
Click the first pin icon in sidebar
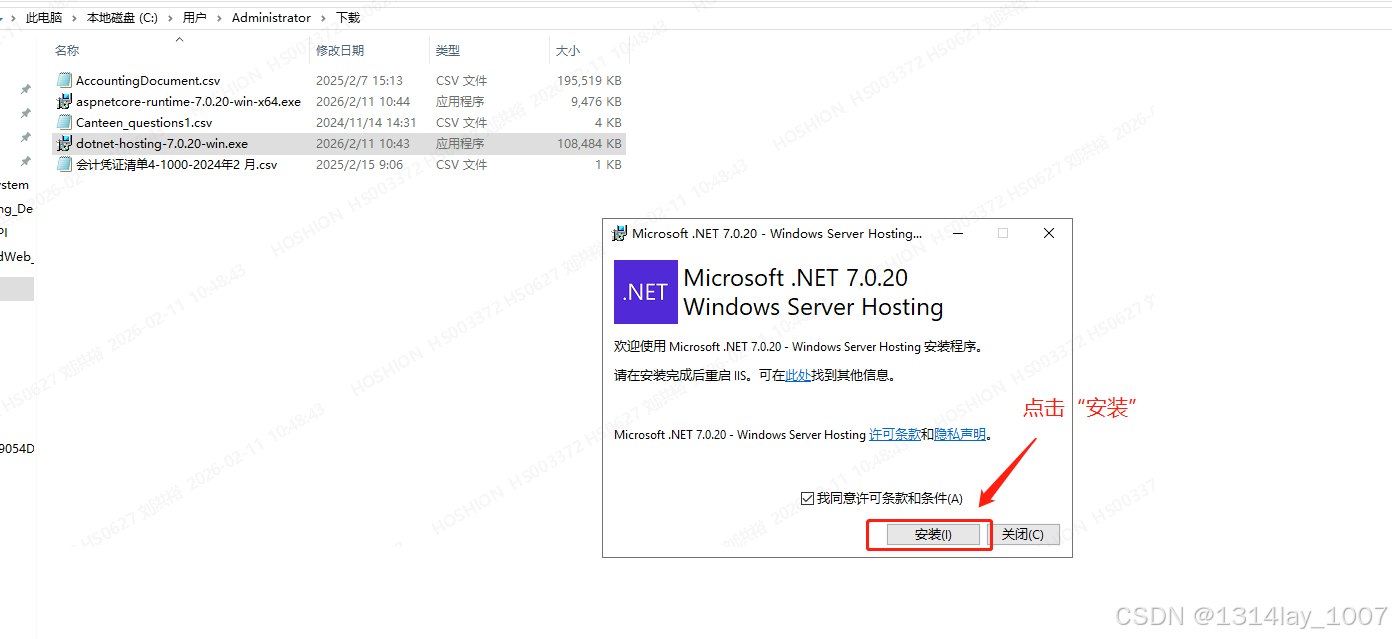(26, 89)
